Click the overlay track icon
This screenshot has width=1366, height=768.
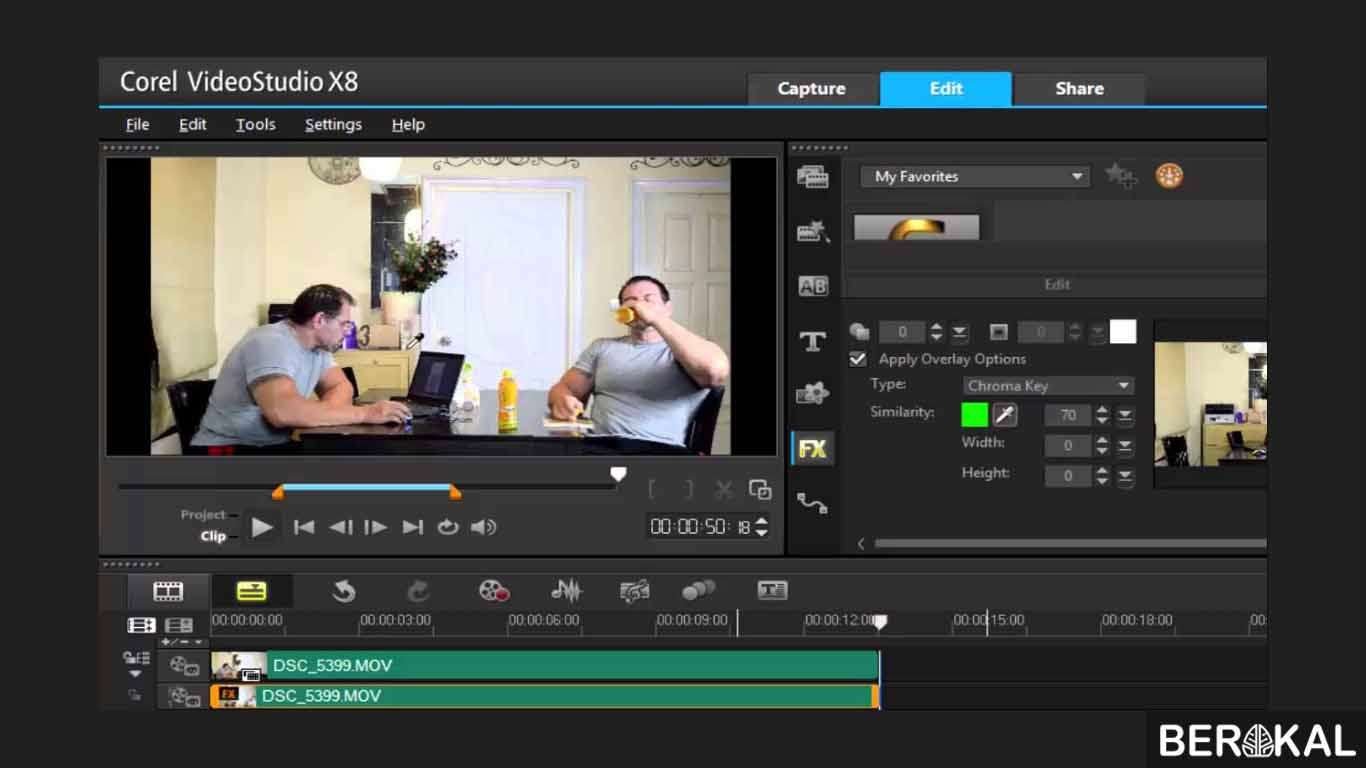click(x=184, y=696)
